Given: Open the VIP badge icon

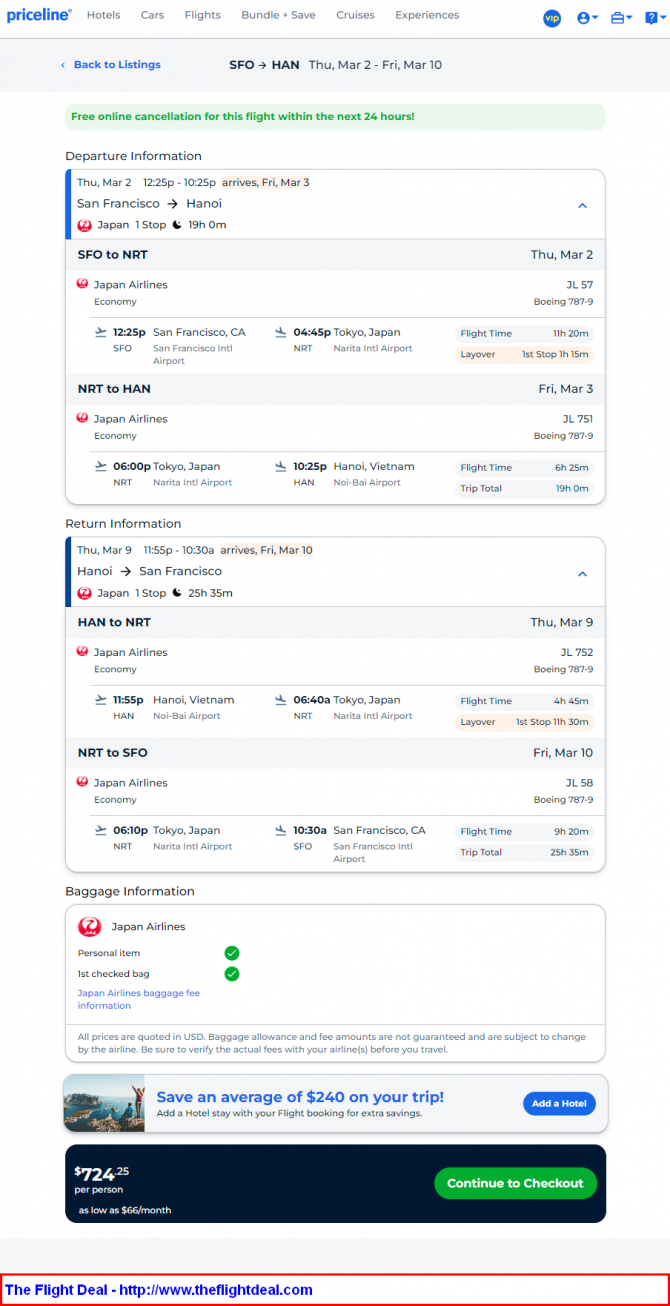Looking at the screenshot, I should (x=552, y=18).
